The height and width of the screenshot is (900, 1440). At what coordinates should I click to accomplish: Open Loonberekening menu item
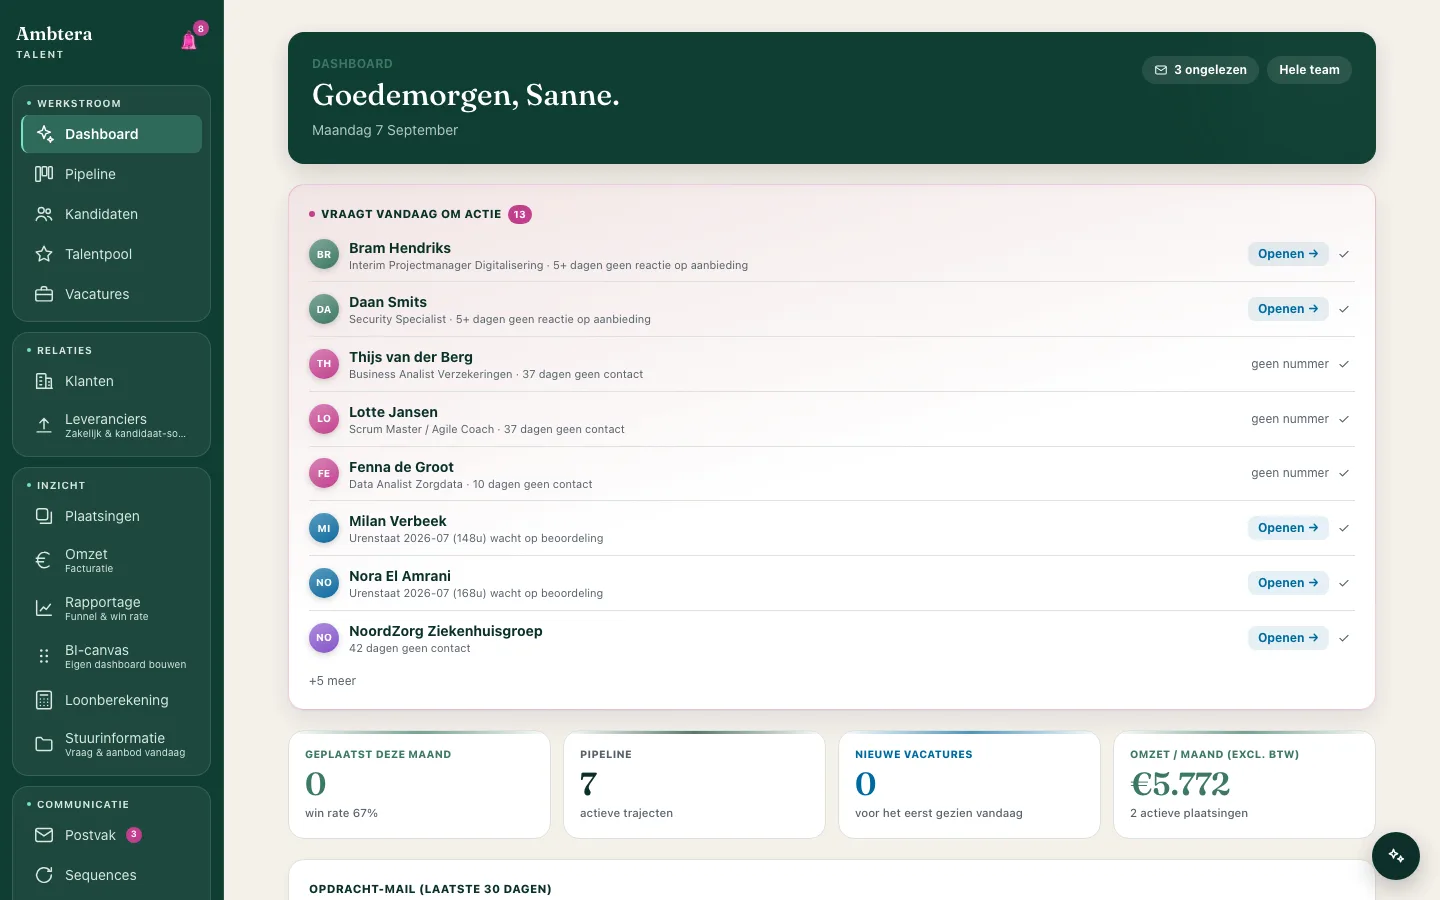point(111,700)
